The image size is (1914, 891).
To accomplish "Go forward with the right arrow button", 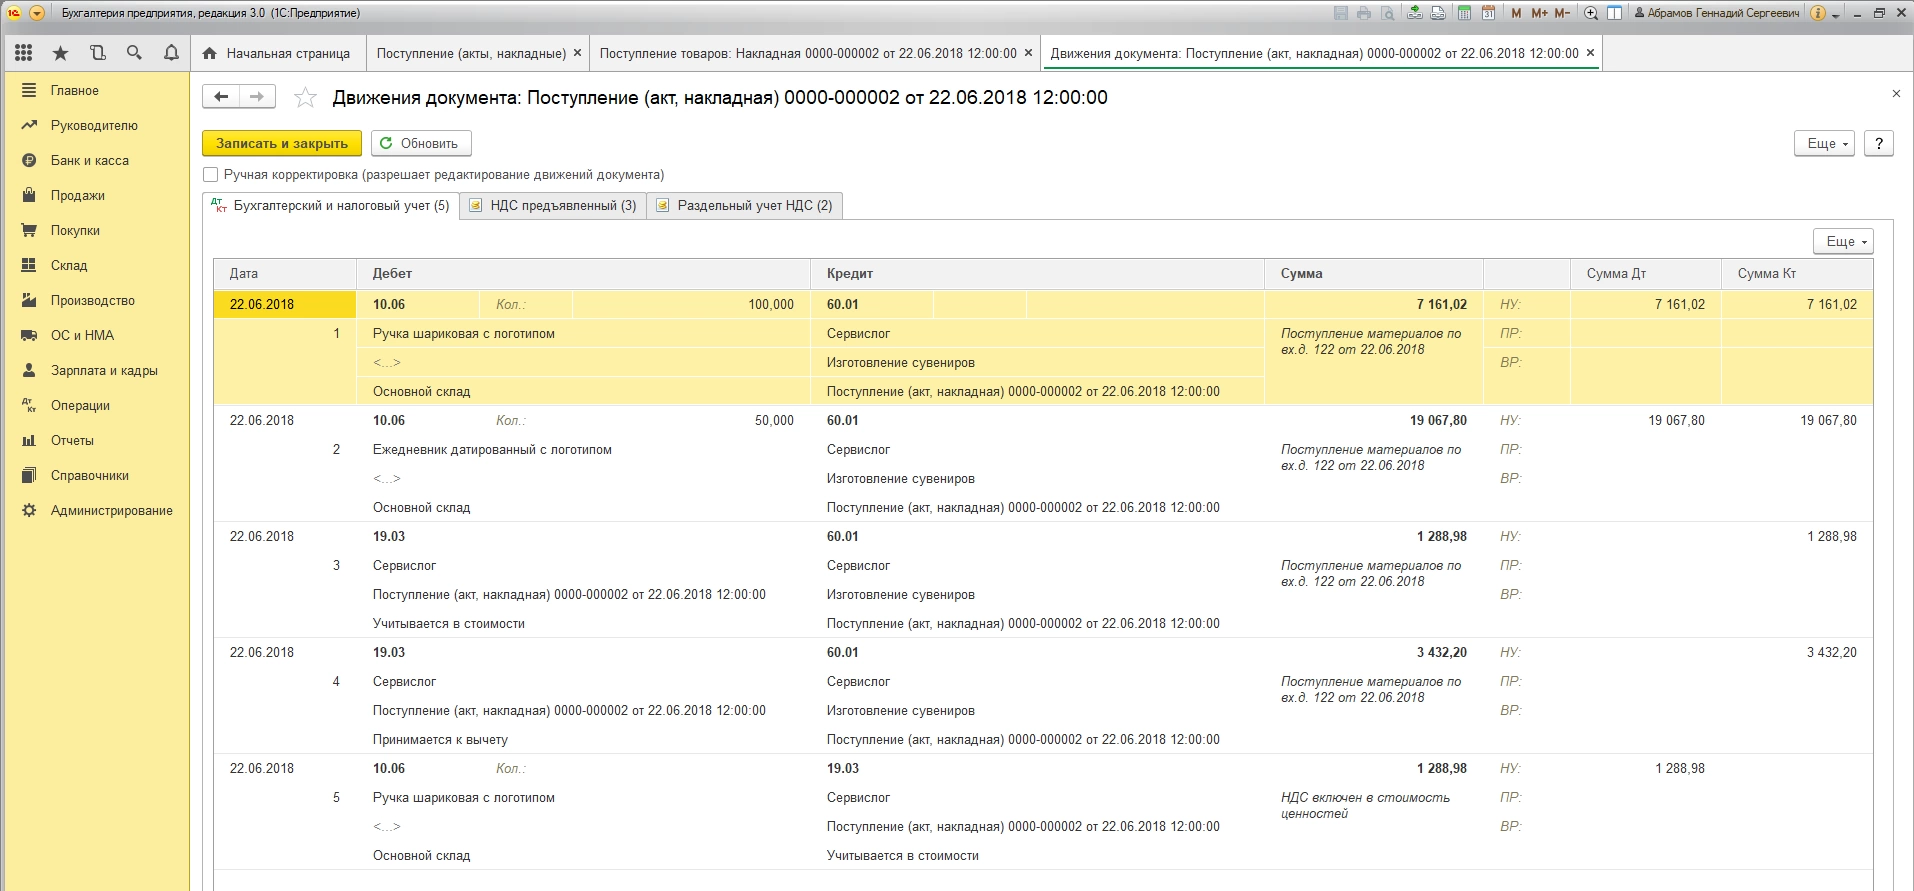I will pos(257,96).
